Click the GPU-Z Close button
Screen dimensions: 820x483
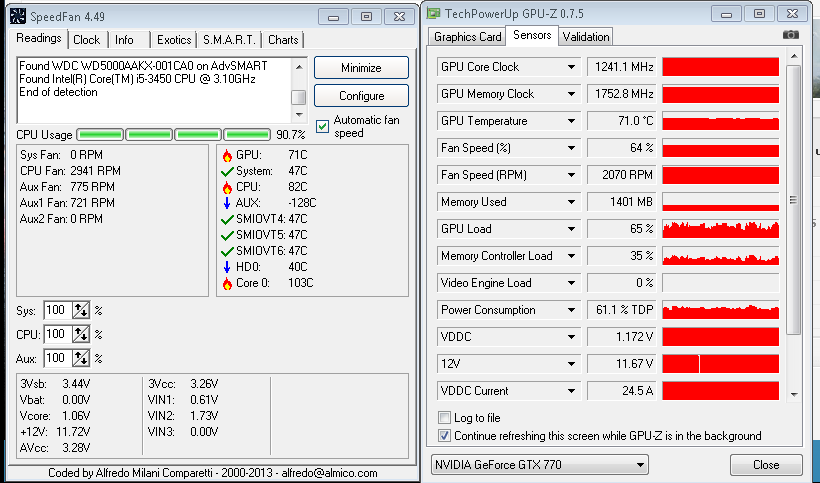766,465
